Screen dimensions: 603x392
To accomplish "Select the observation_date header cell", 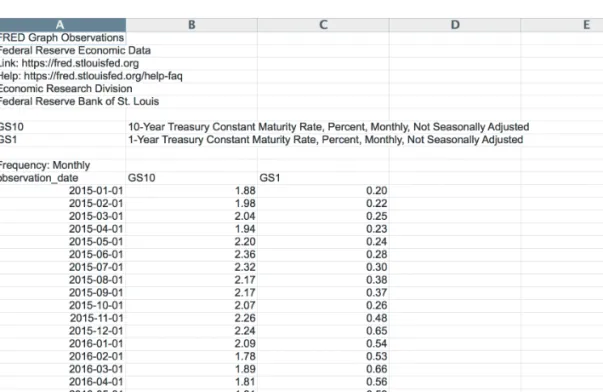I will pyautogui.click(x=63, y=178).
